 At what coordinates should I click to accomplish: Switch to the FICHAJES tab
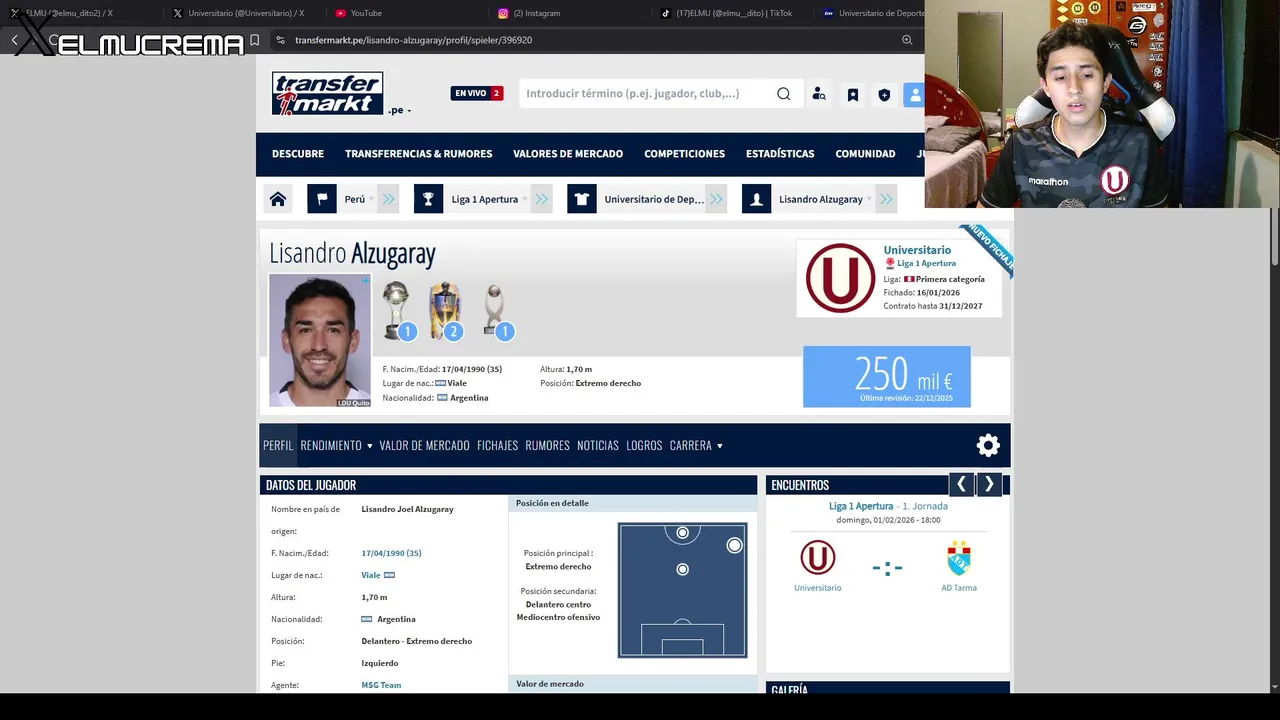tap(497, 446)
